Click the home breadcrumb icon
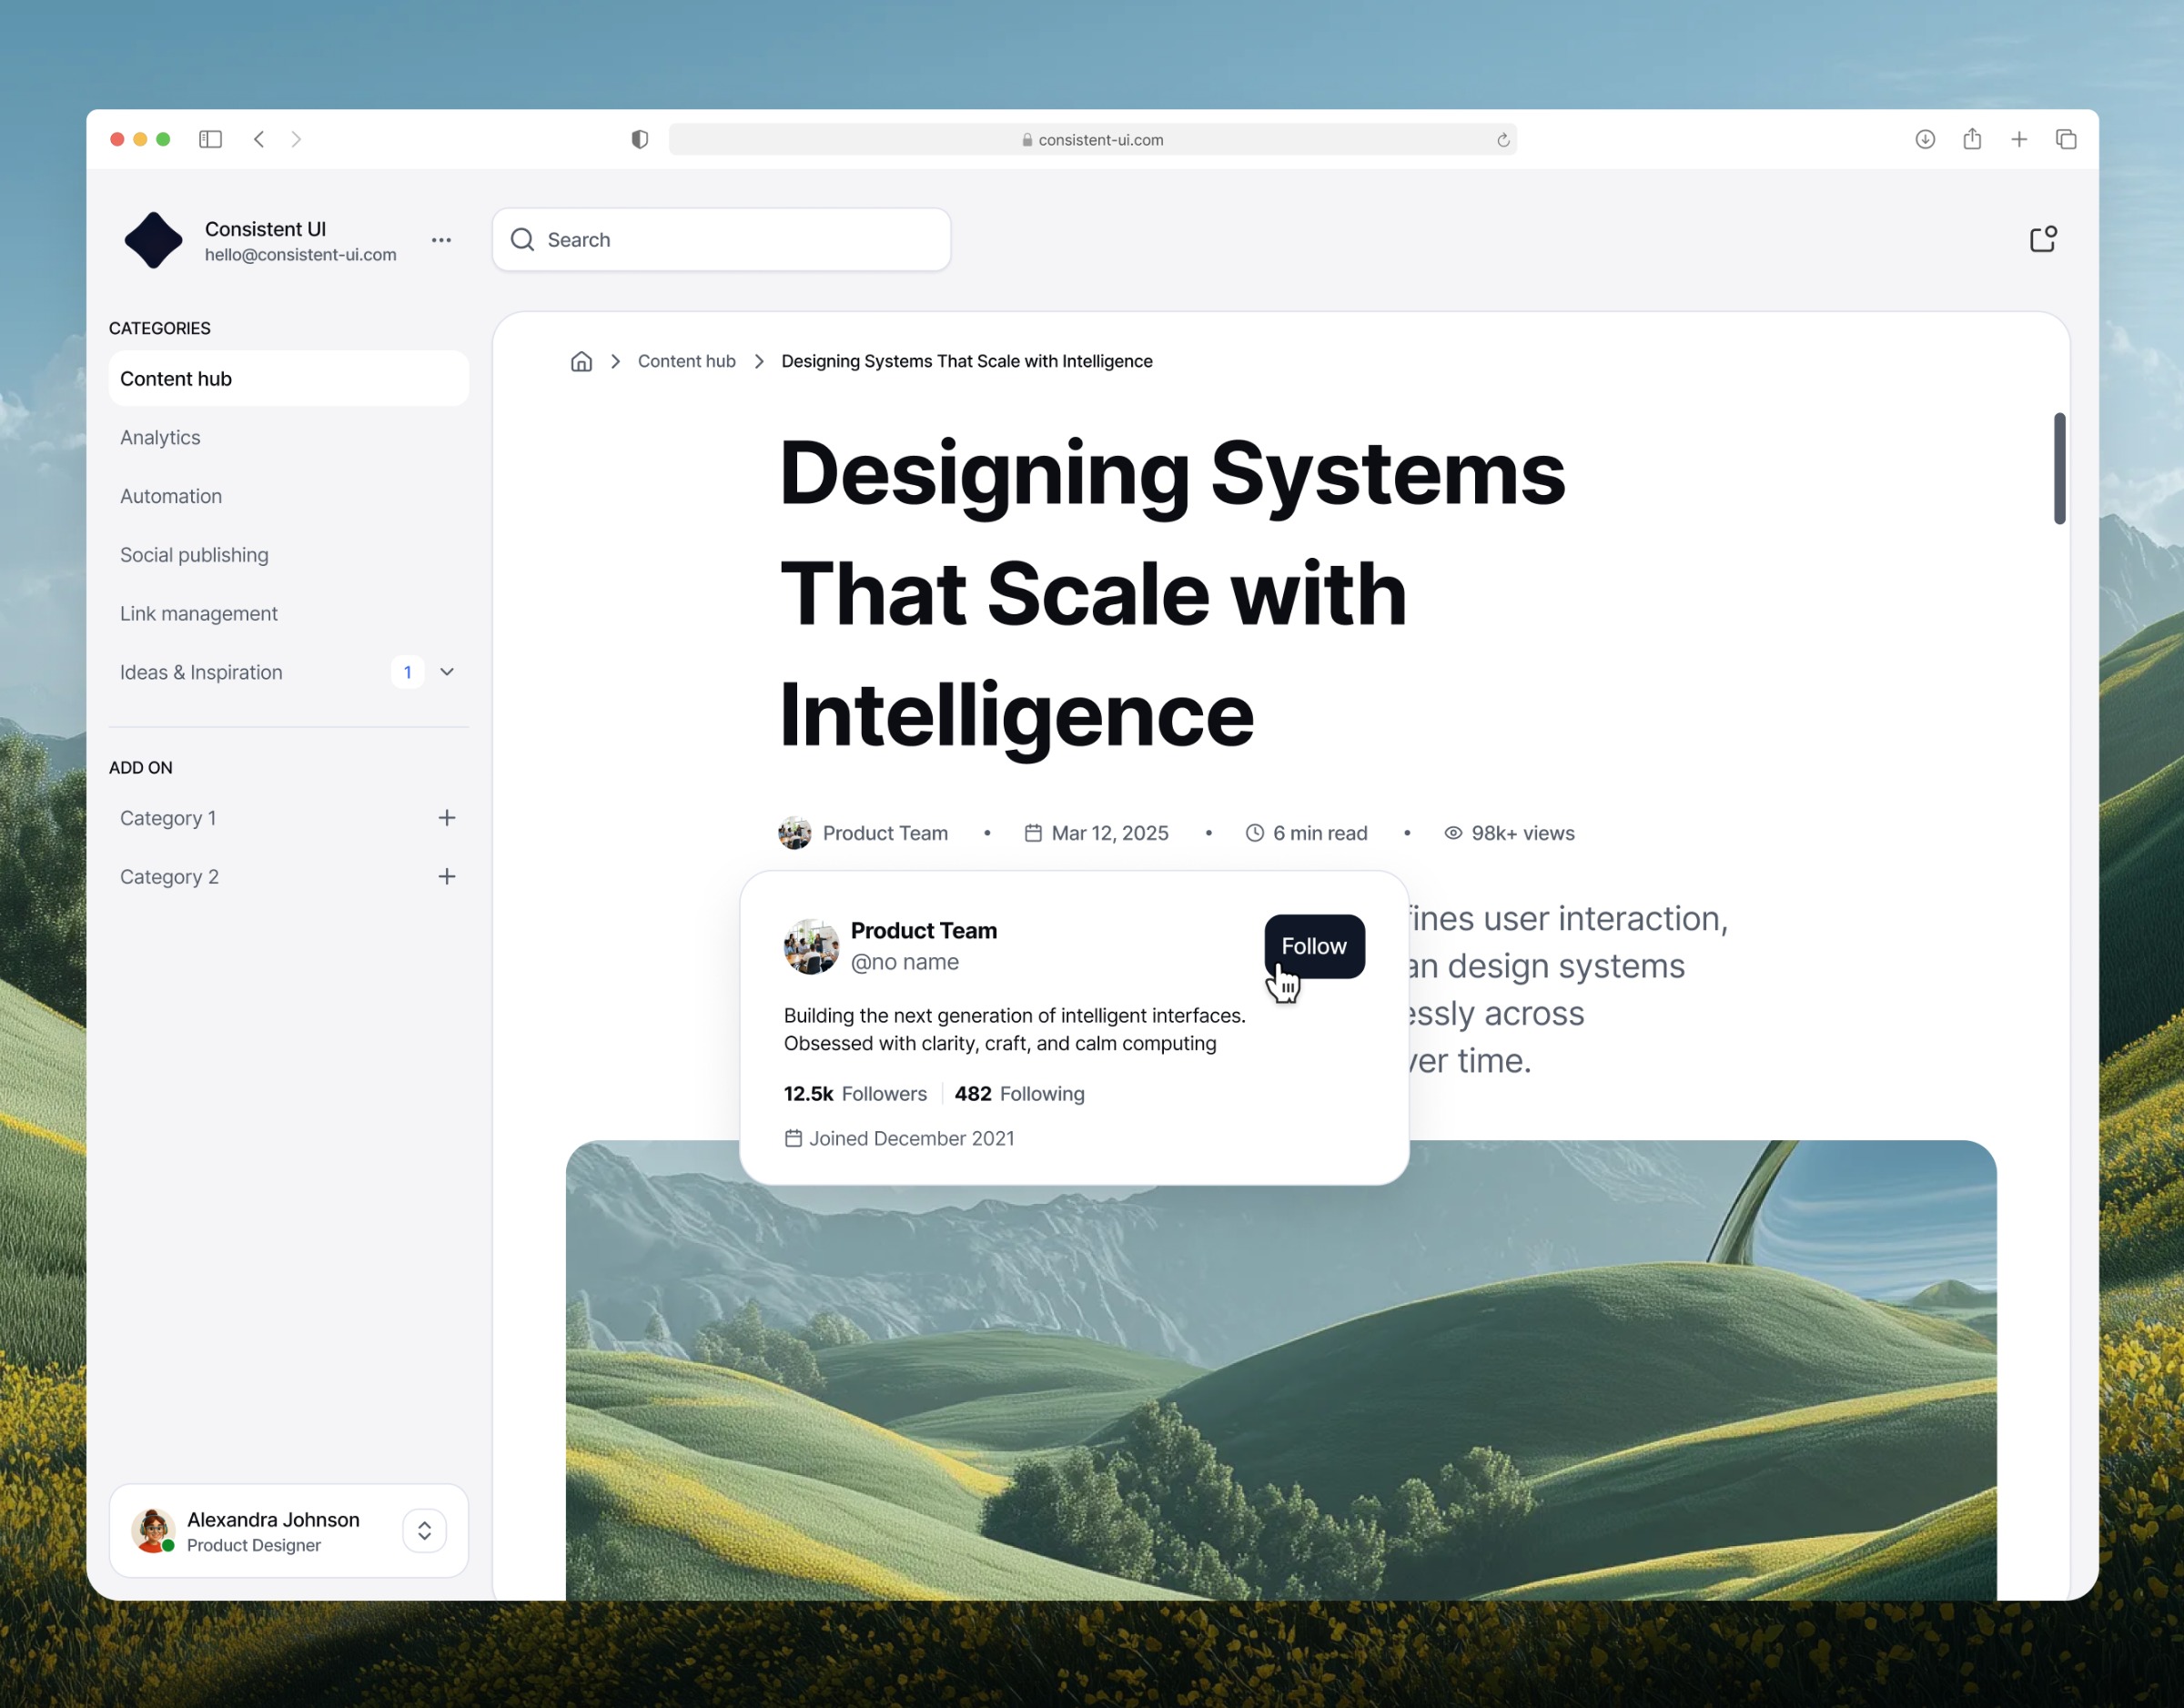 [x=581, y=361]
